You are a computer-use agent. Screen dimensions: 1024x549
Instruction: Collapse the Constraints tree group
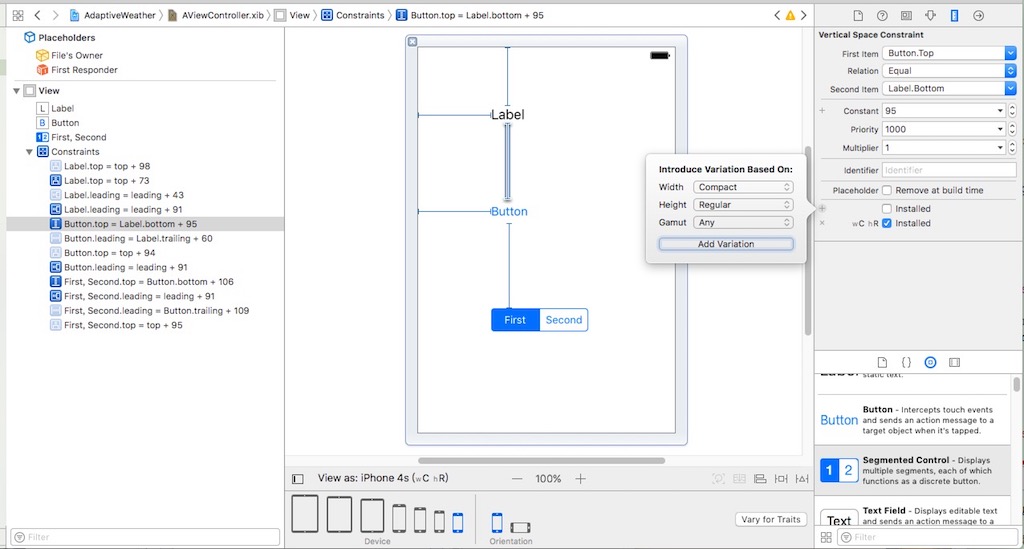(29, 152)
